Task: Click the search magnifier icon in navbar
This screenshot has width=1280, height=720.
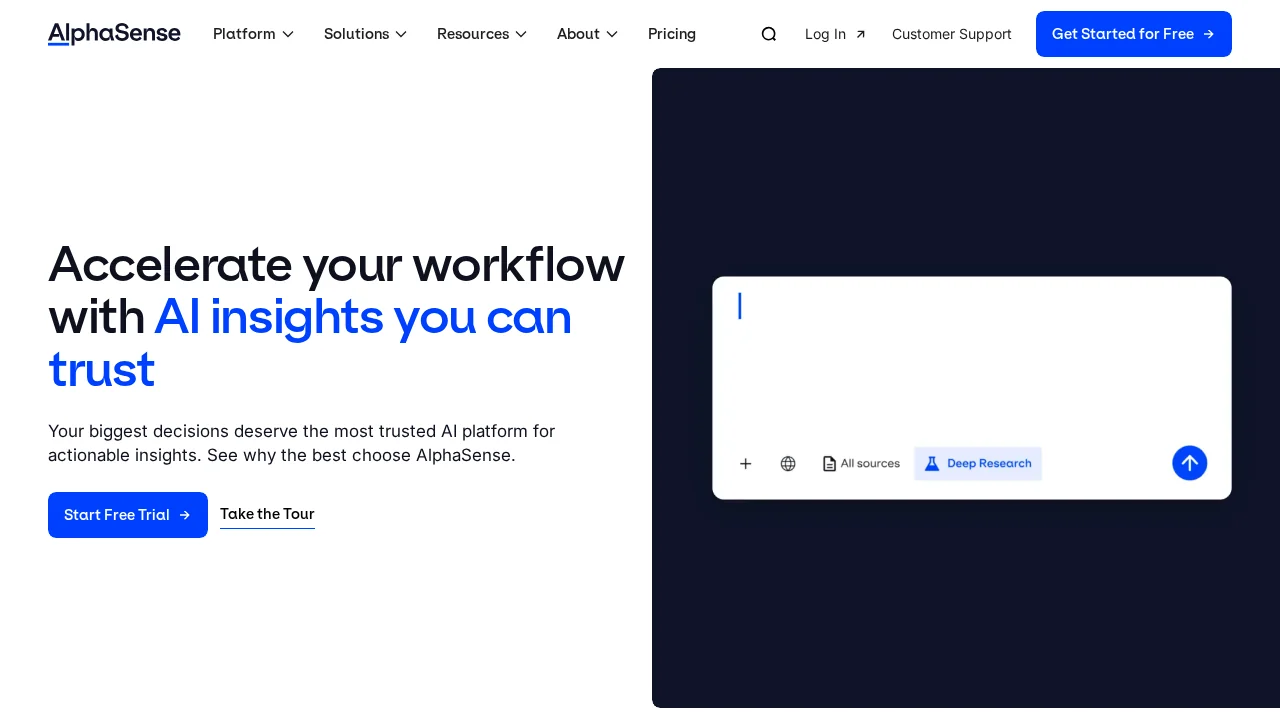Action: [x=768, y=33]
